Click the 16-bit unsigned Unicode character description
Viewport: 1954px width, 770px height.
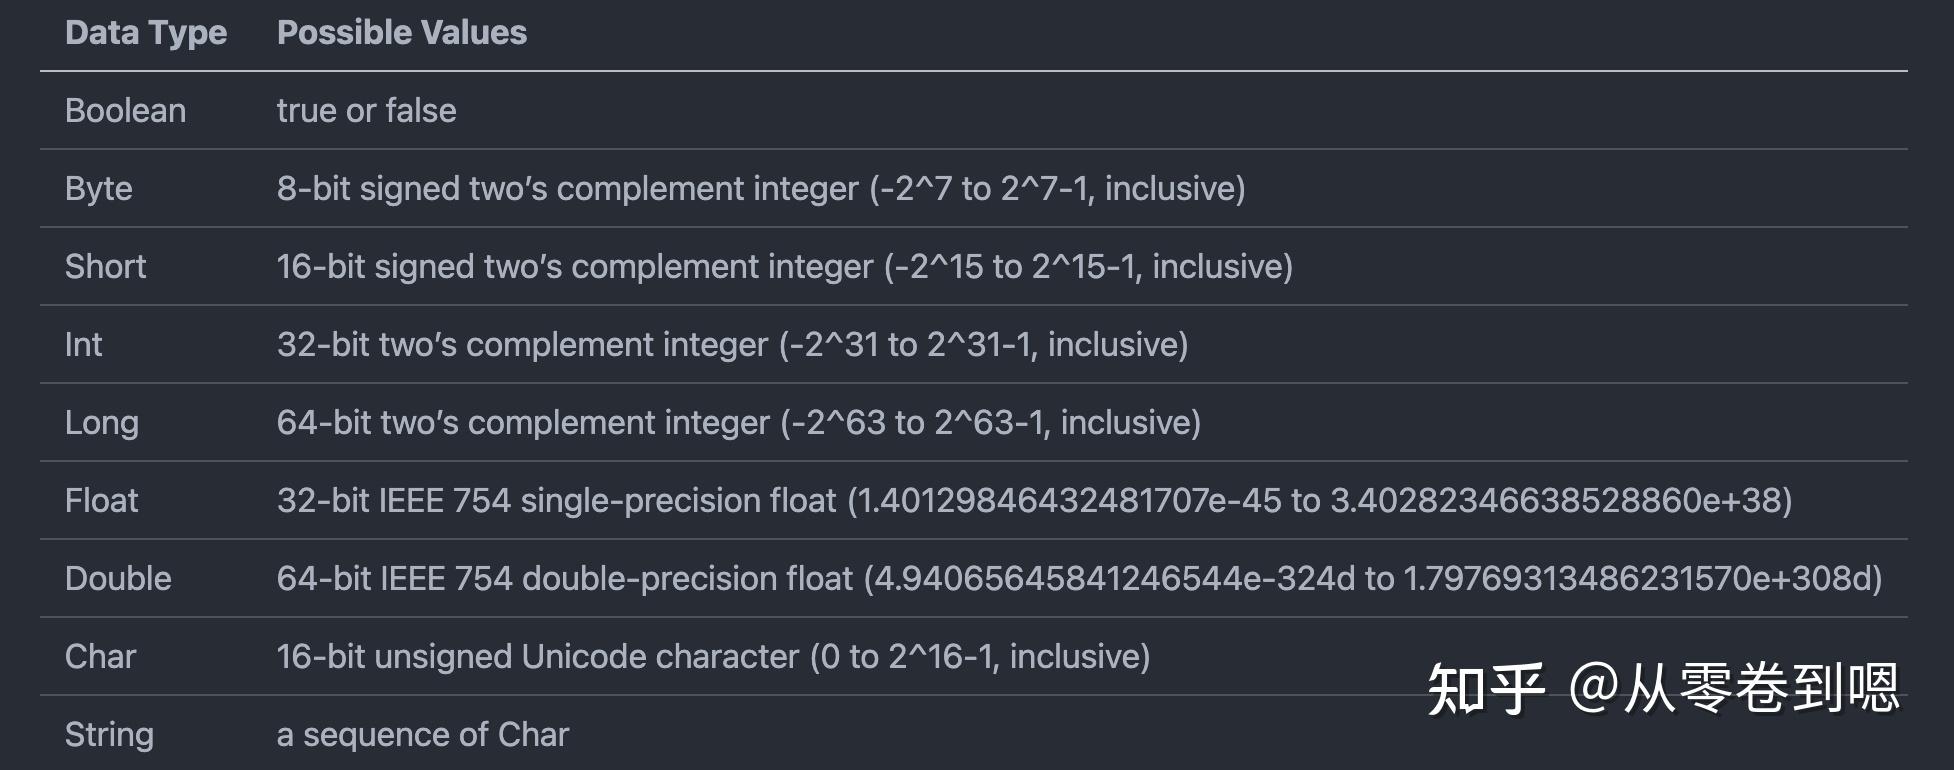[x=713, y=657]
